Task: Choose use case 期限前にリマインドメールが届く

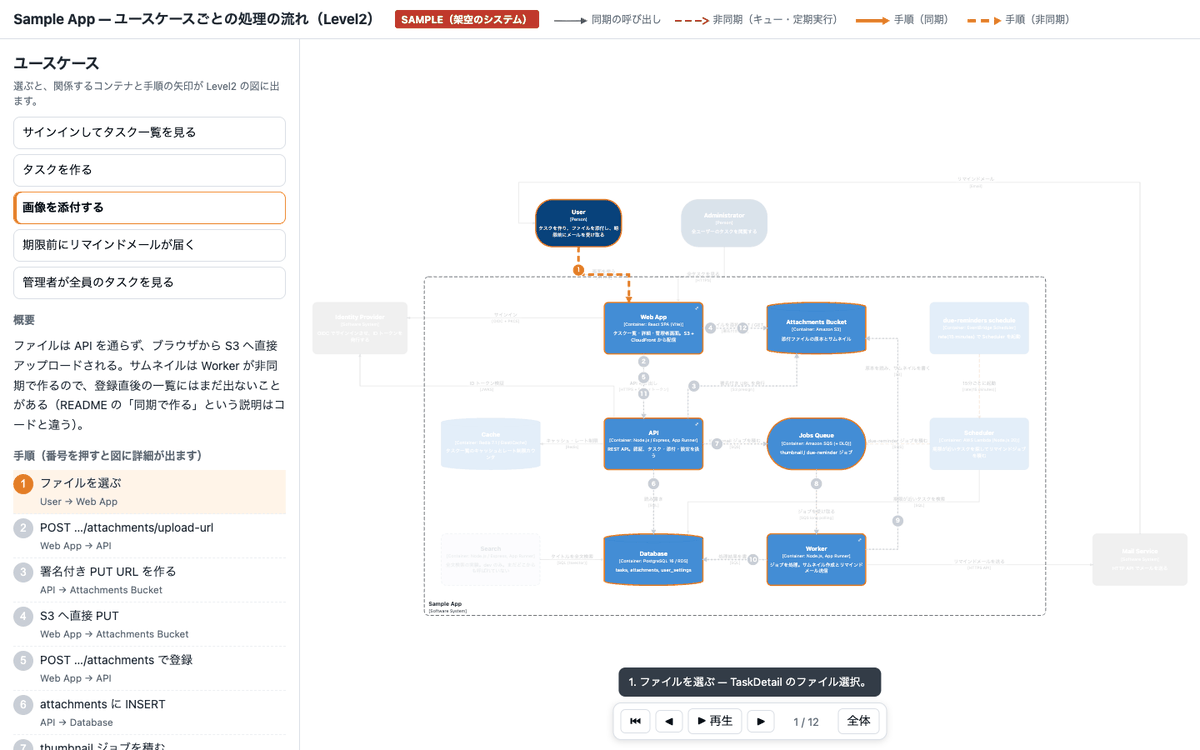Action: (x=149, y=245)
